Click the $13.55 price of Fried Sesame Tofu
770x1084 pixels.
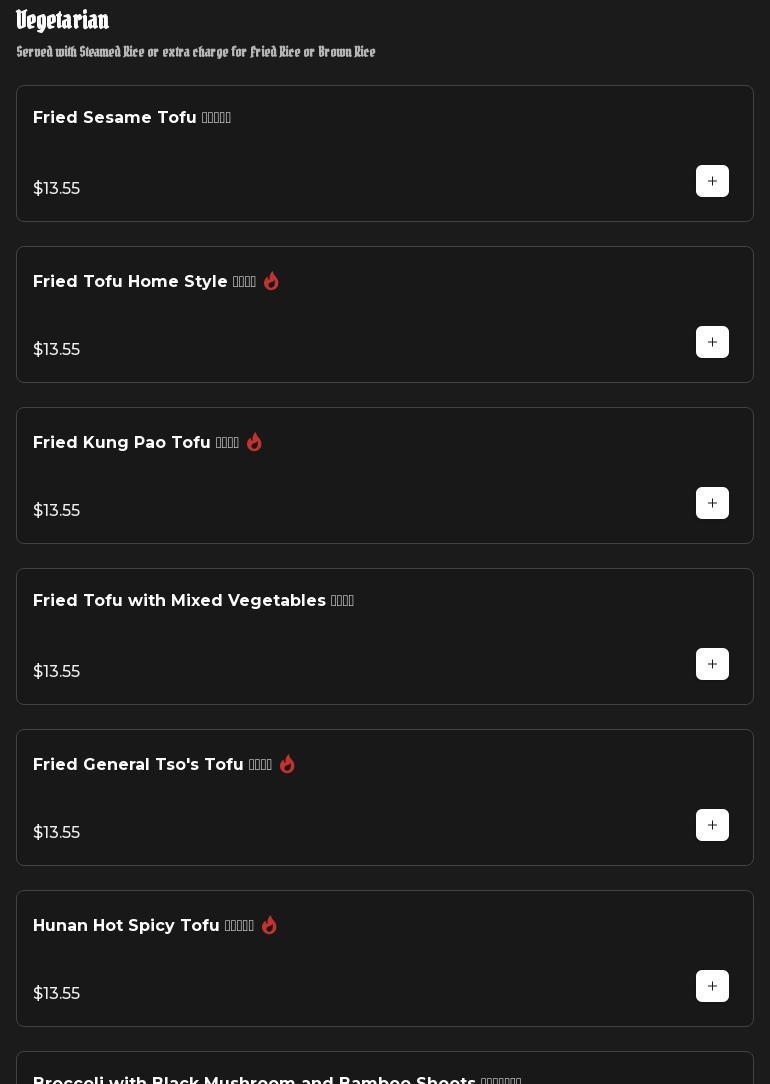pos(57,188)
